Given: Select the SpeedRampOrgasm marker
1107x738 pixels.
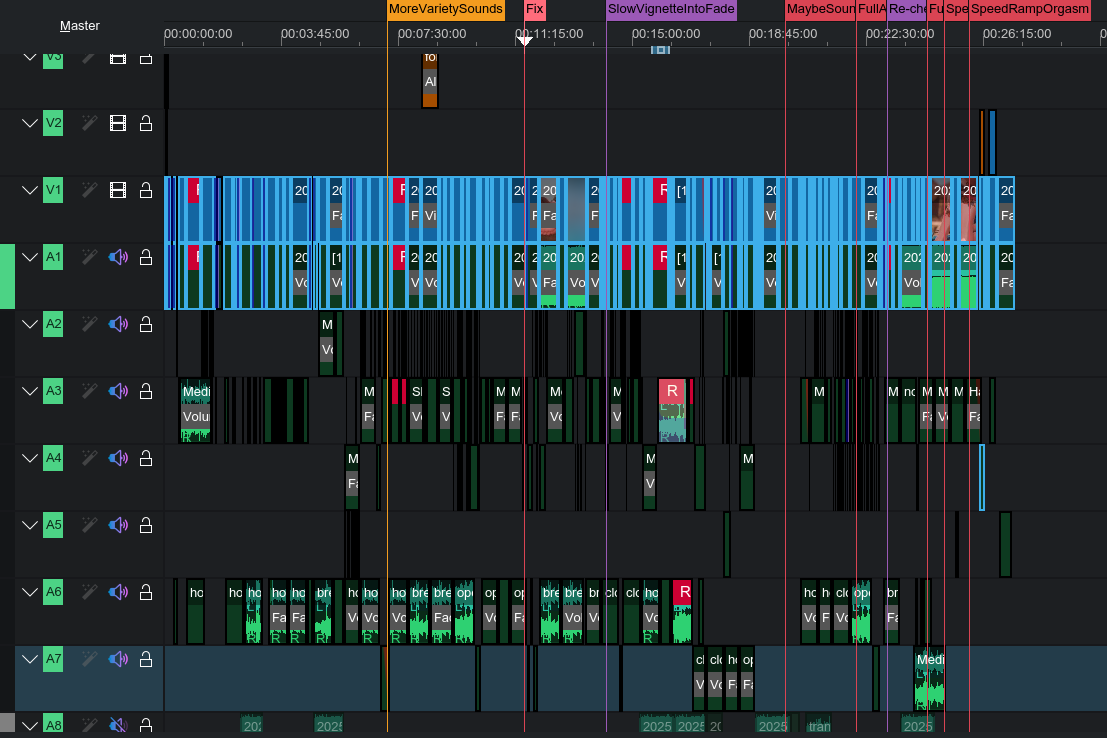Looking at the screenshot, I should pyautogui.click(x=1029, y=9).
